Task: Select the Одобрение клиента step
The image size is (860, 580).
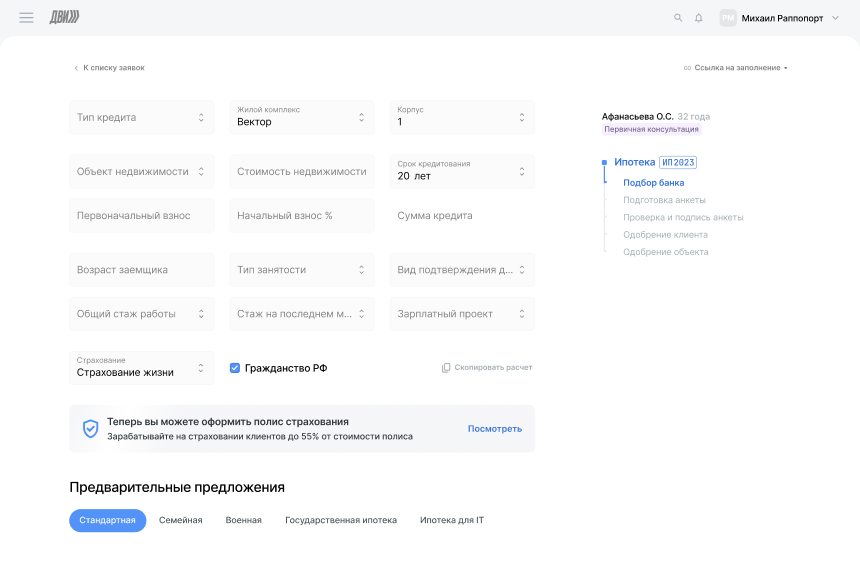Action: 665,235
